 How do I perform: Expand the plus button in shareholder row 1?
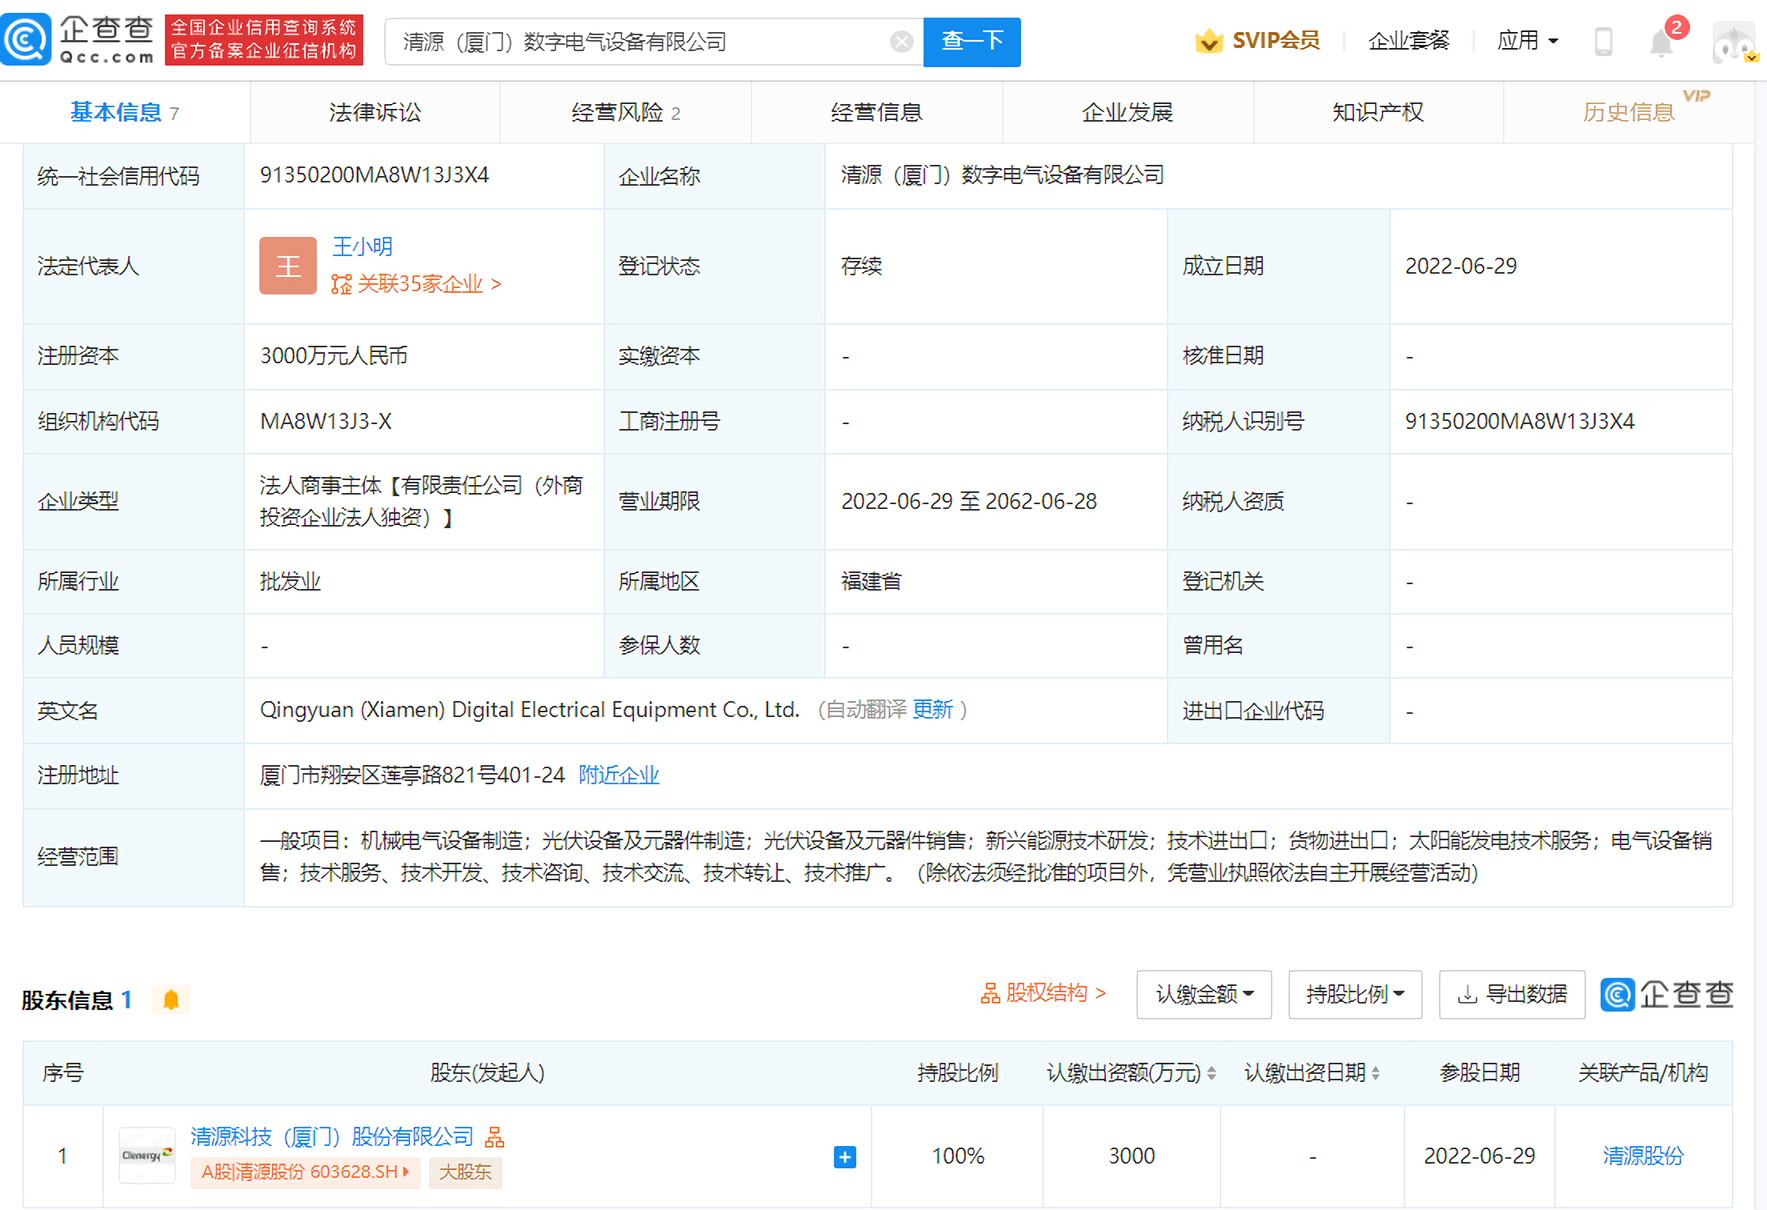pos(845,1156)
